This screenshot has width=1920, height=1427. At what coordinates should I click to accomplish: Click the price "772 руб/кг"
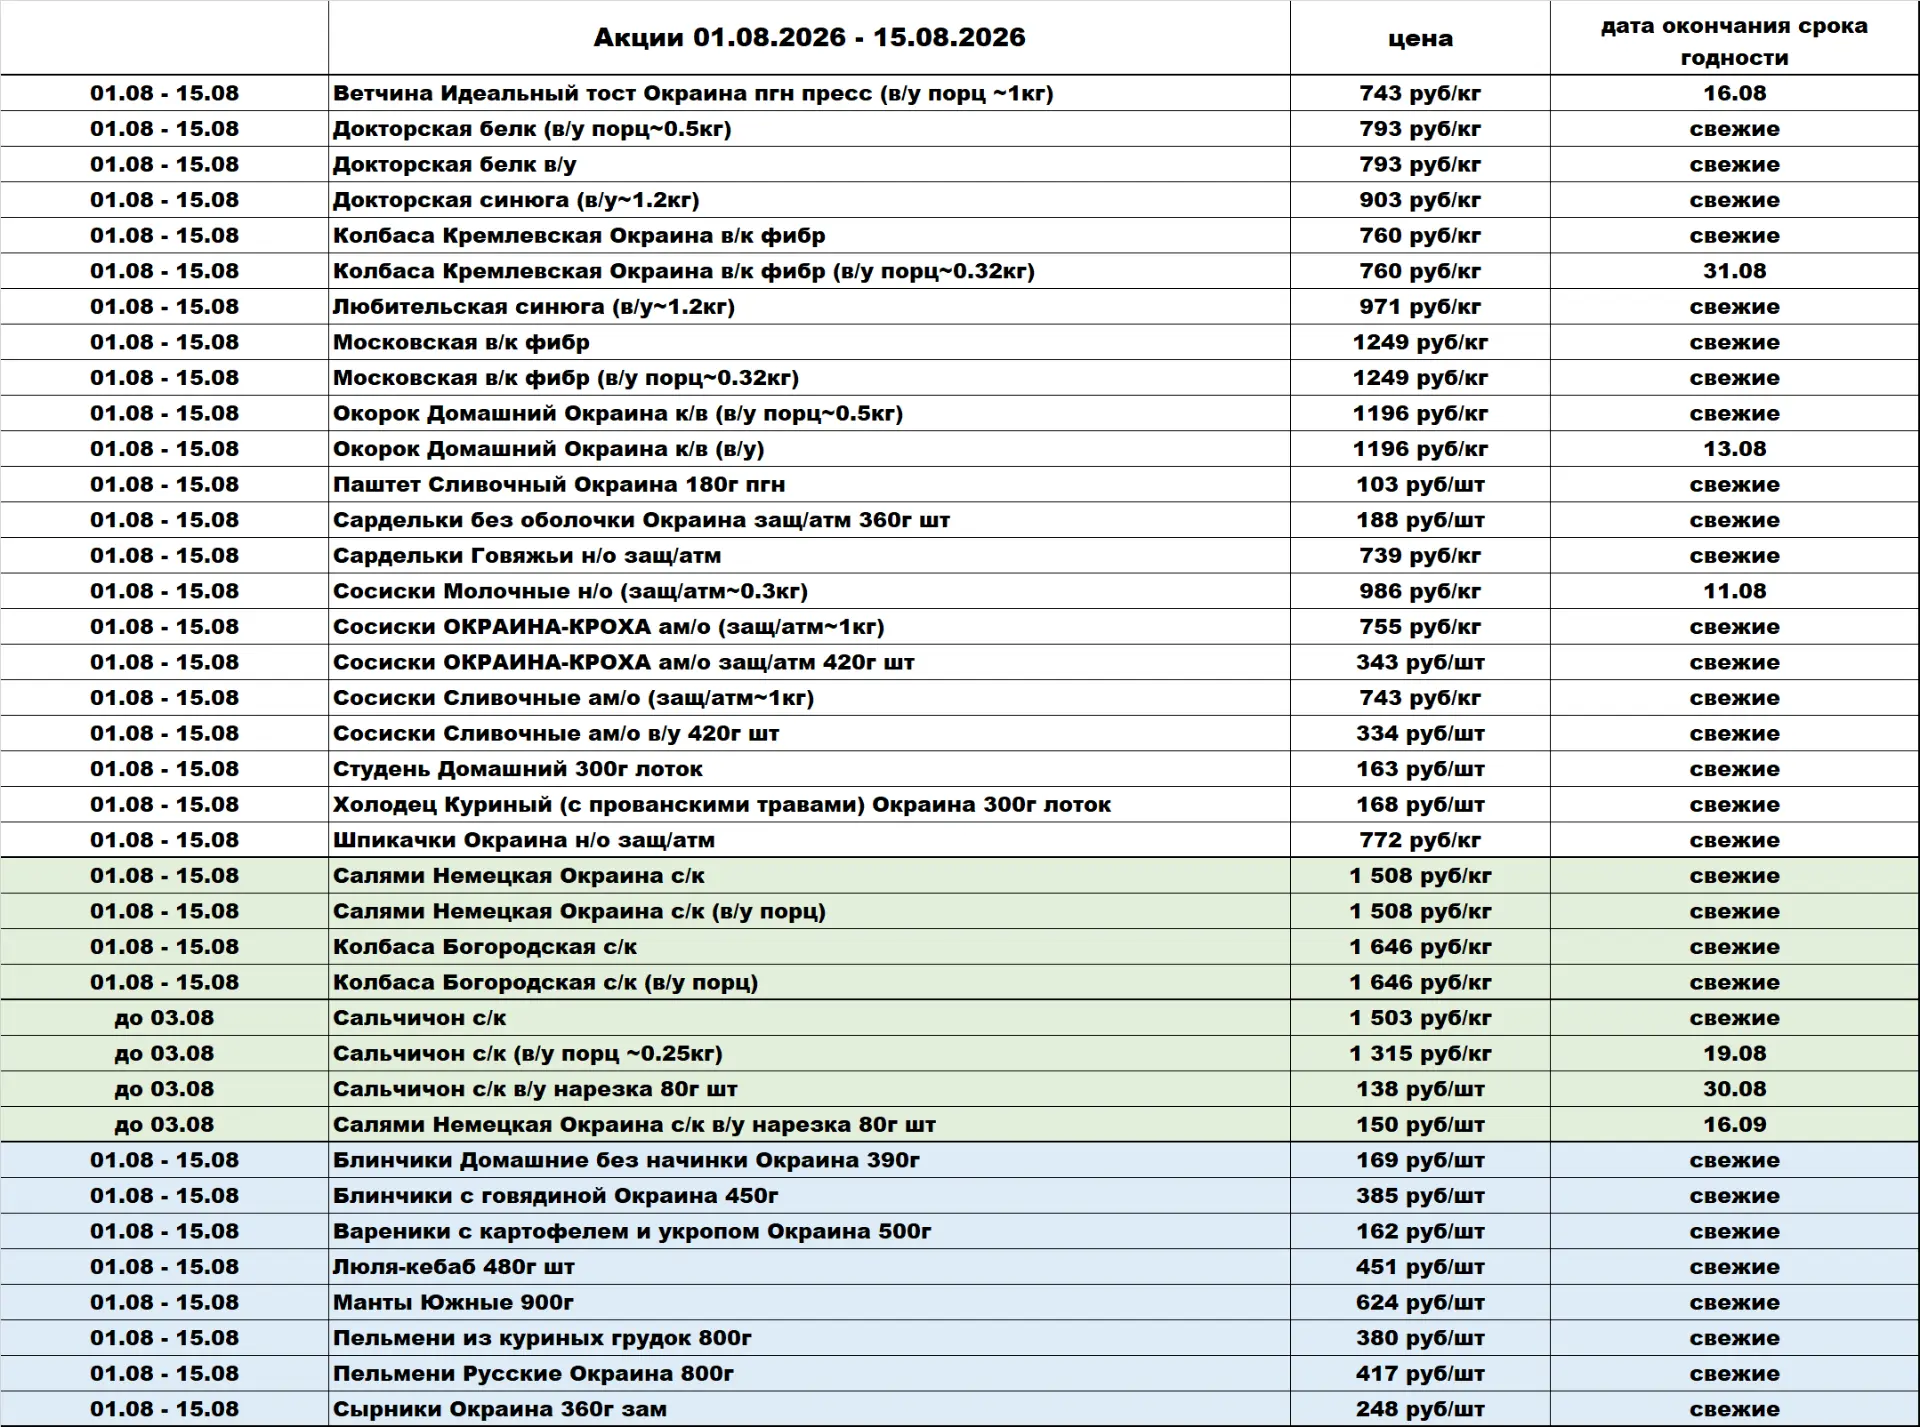[x=1420, y=840]
